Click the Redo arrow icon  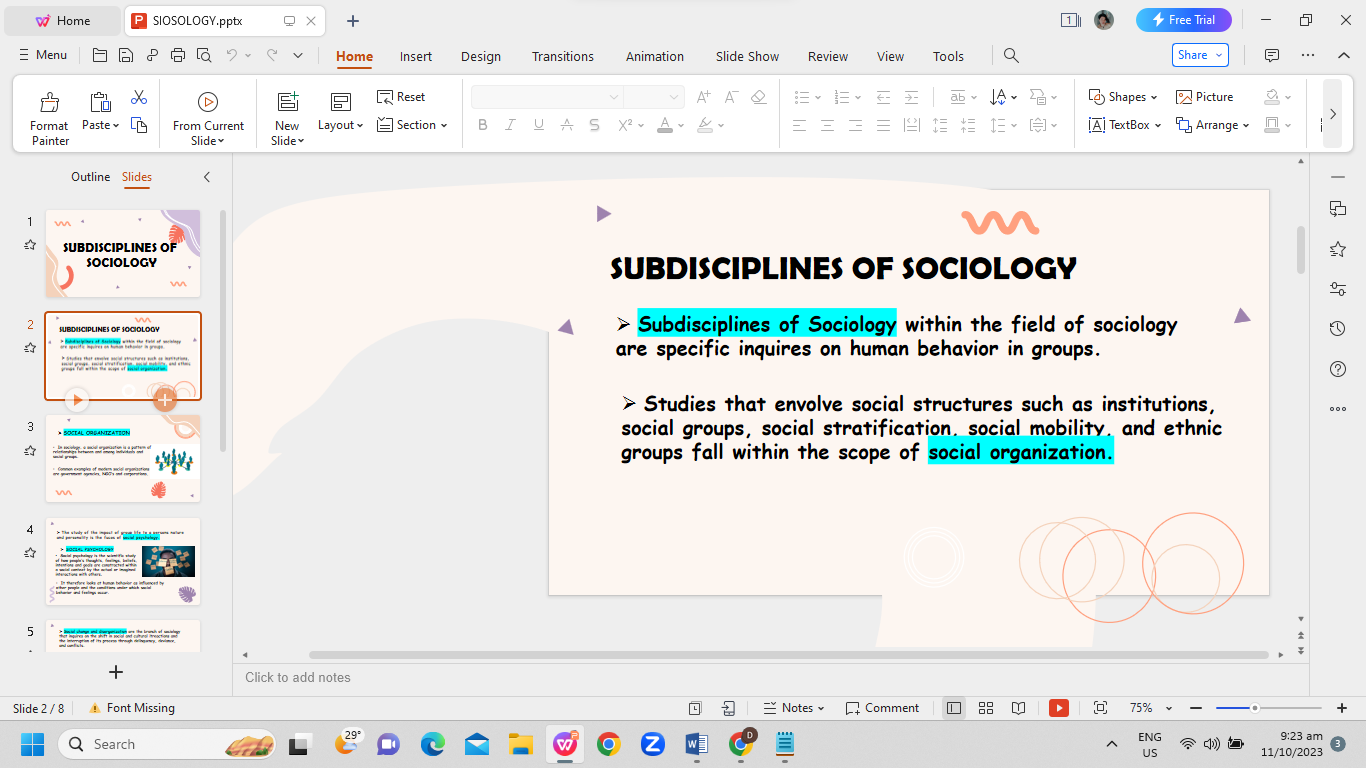click(x=272, y=55)
